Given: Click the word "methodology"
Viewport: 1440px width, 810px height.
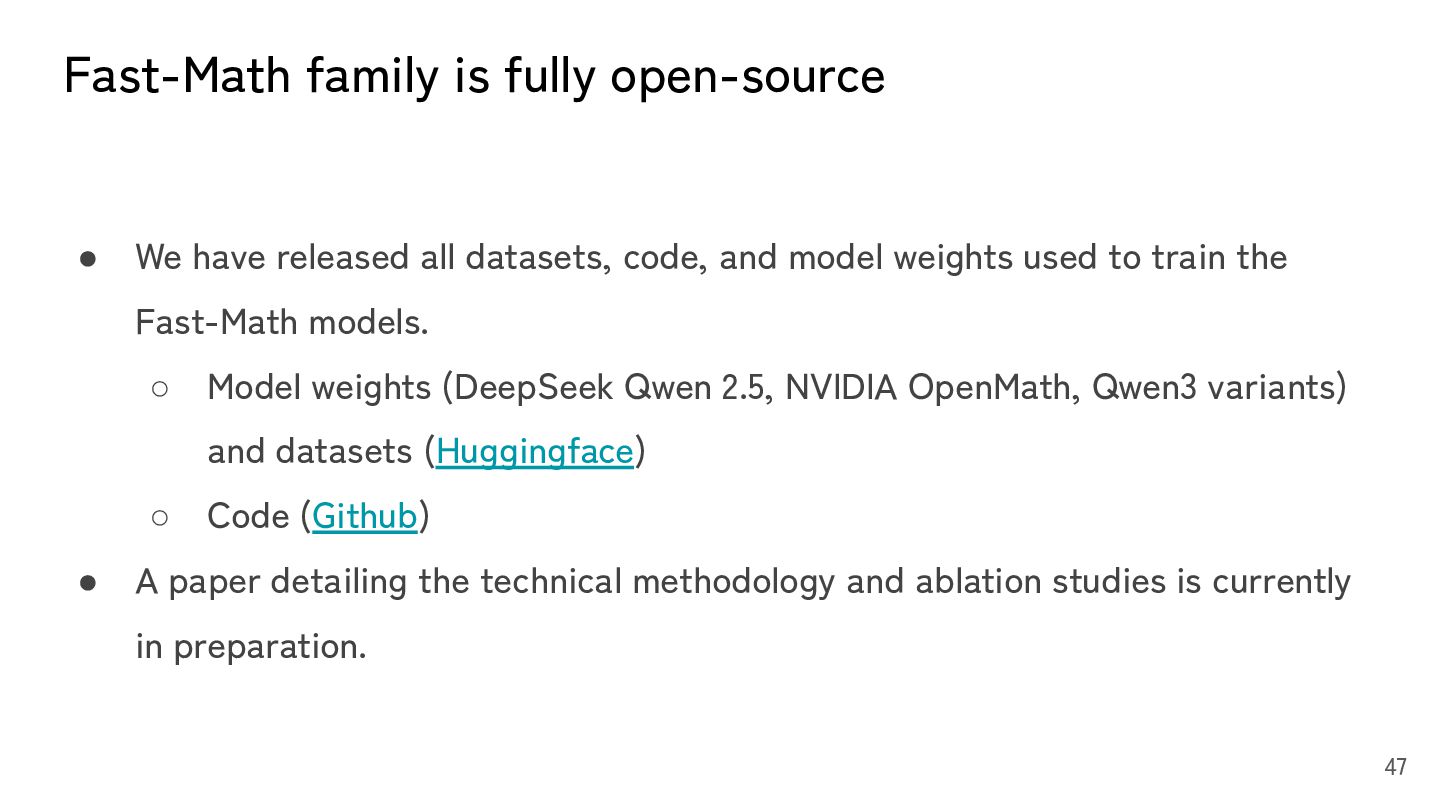Looking at the screenshot, I should [x=732, y=582].
